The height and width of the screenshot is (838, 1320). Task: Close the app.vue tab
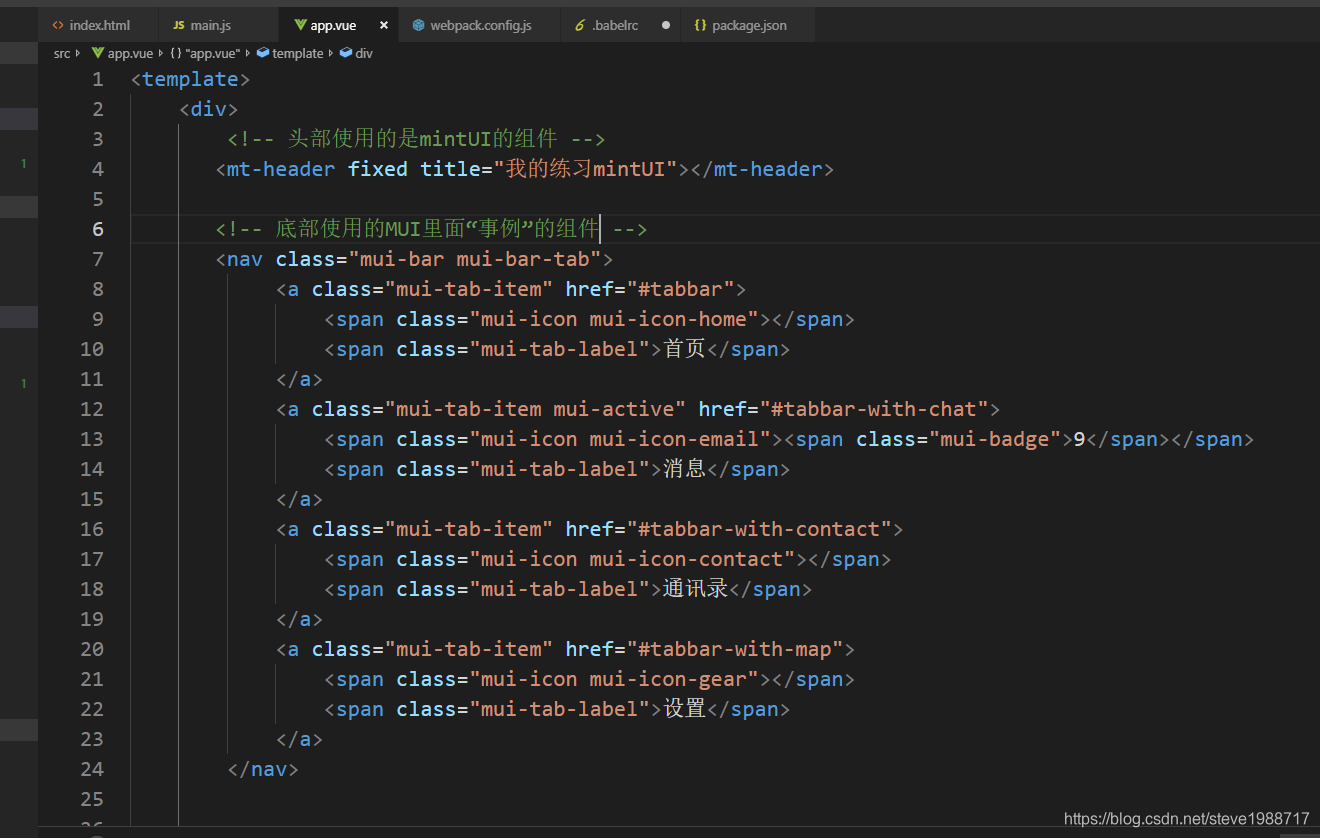point(384,25)
